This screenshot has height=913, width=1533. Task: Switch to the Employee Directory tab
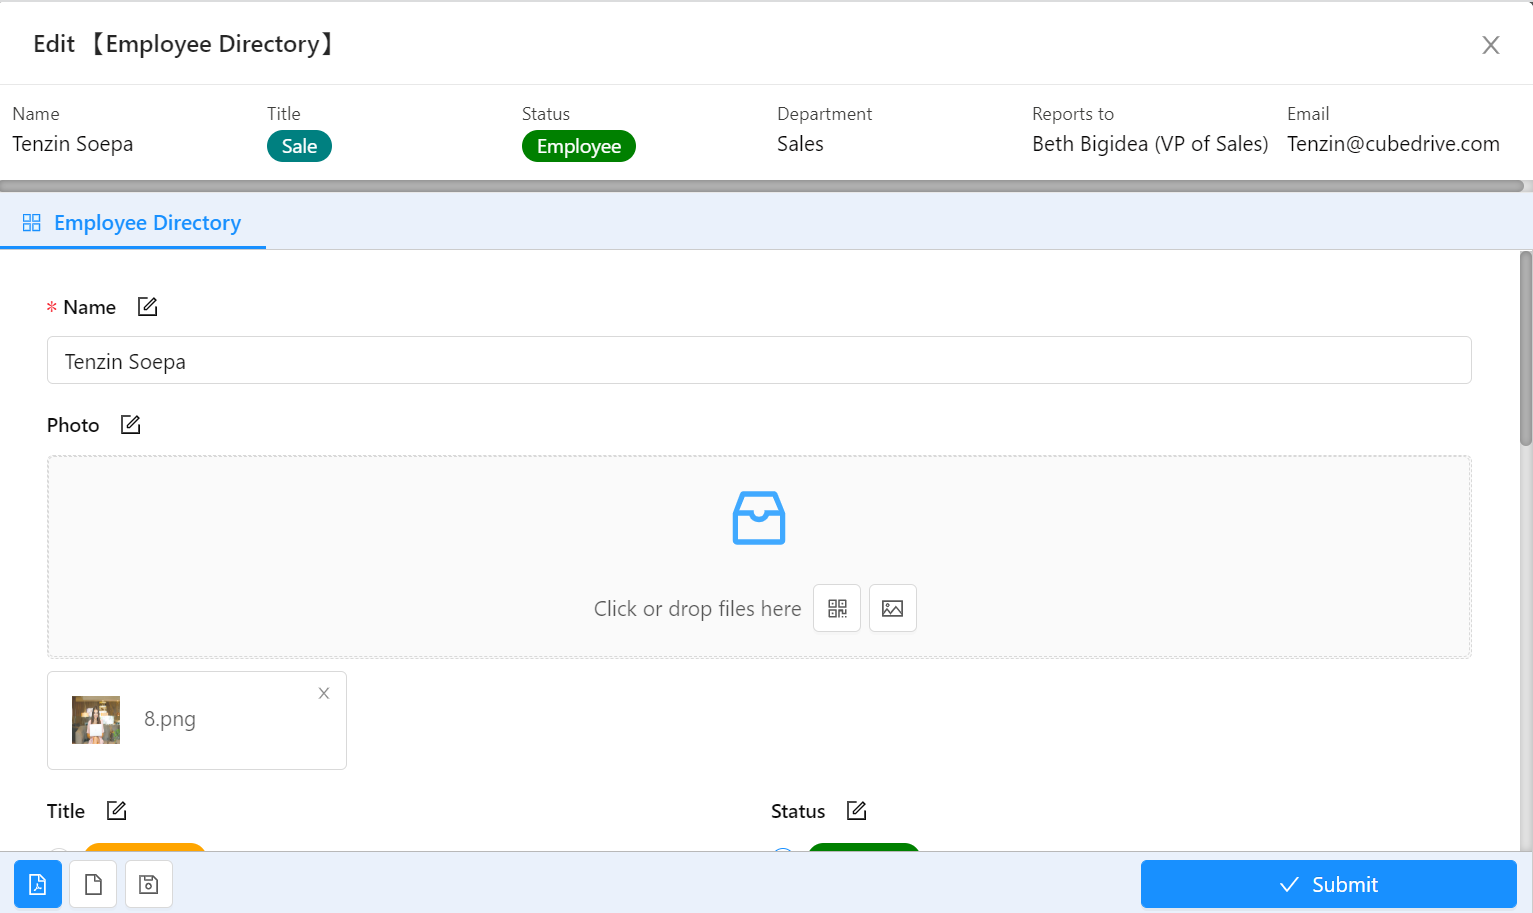(133, 223)
